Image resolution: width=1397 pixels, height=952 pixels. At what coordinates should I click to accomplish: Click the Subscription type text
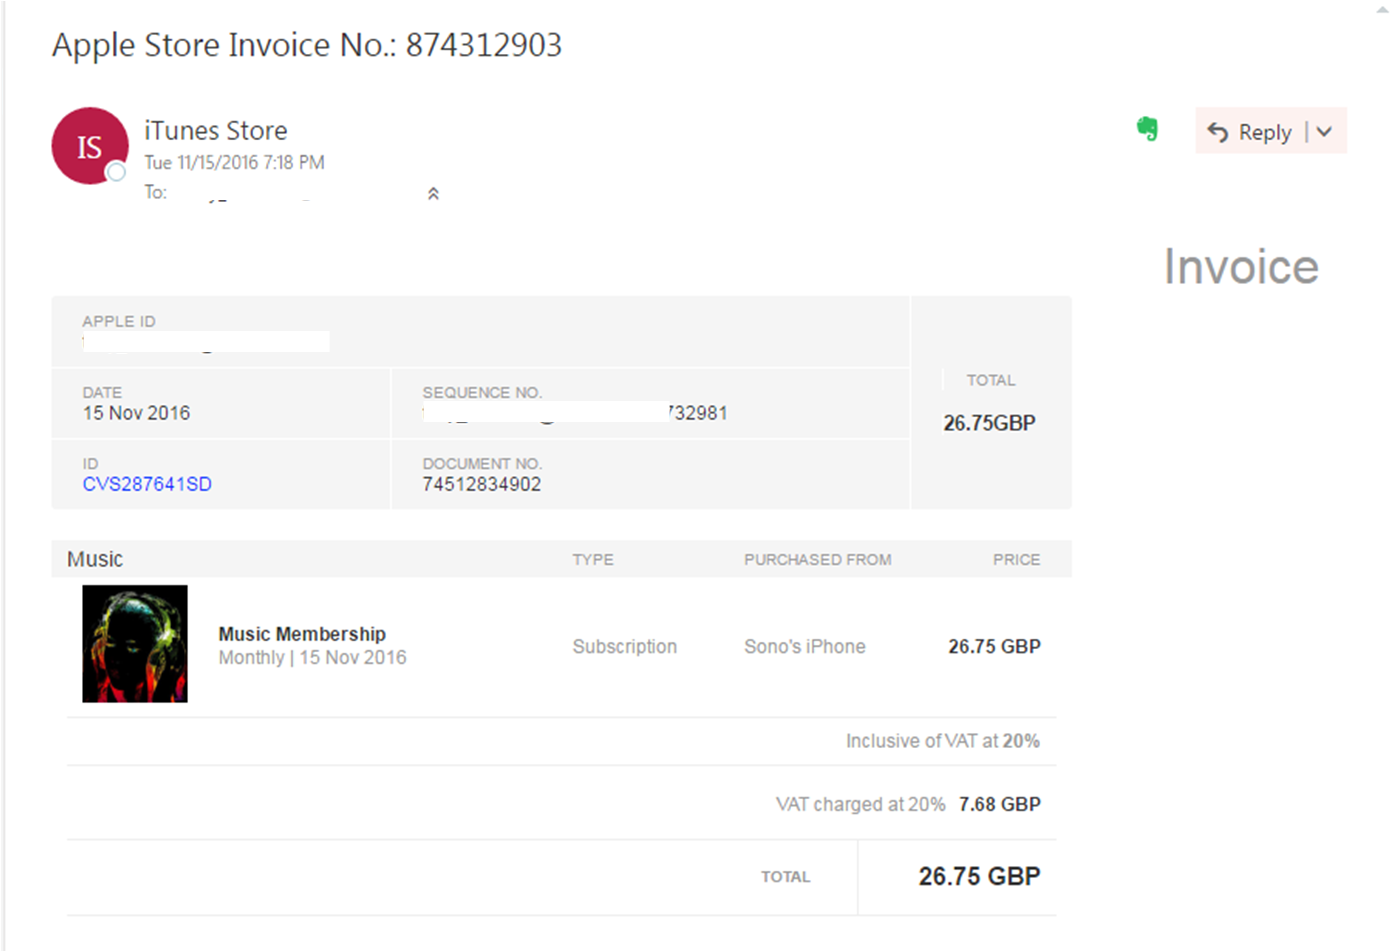tap(625, 647)
